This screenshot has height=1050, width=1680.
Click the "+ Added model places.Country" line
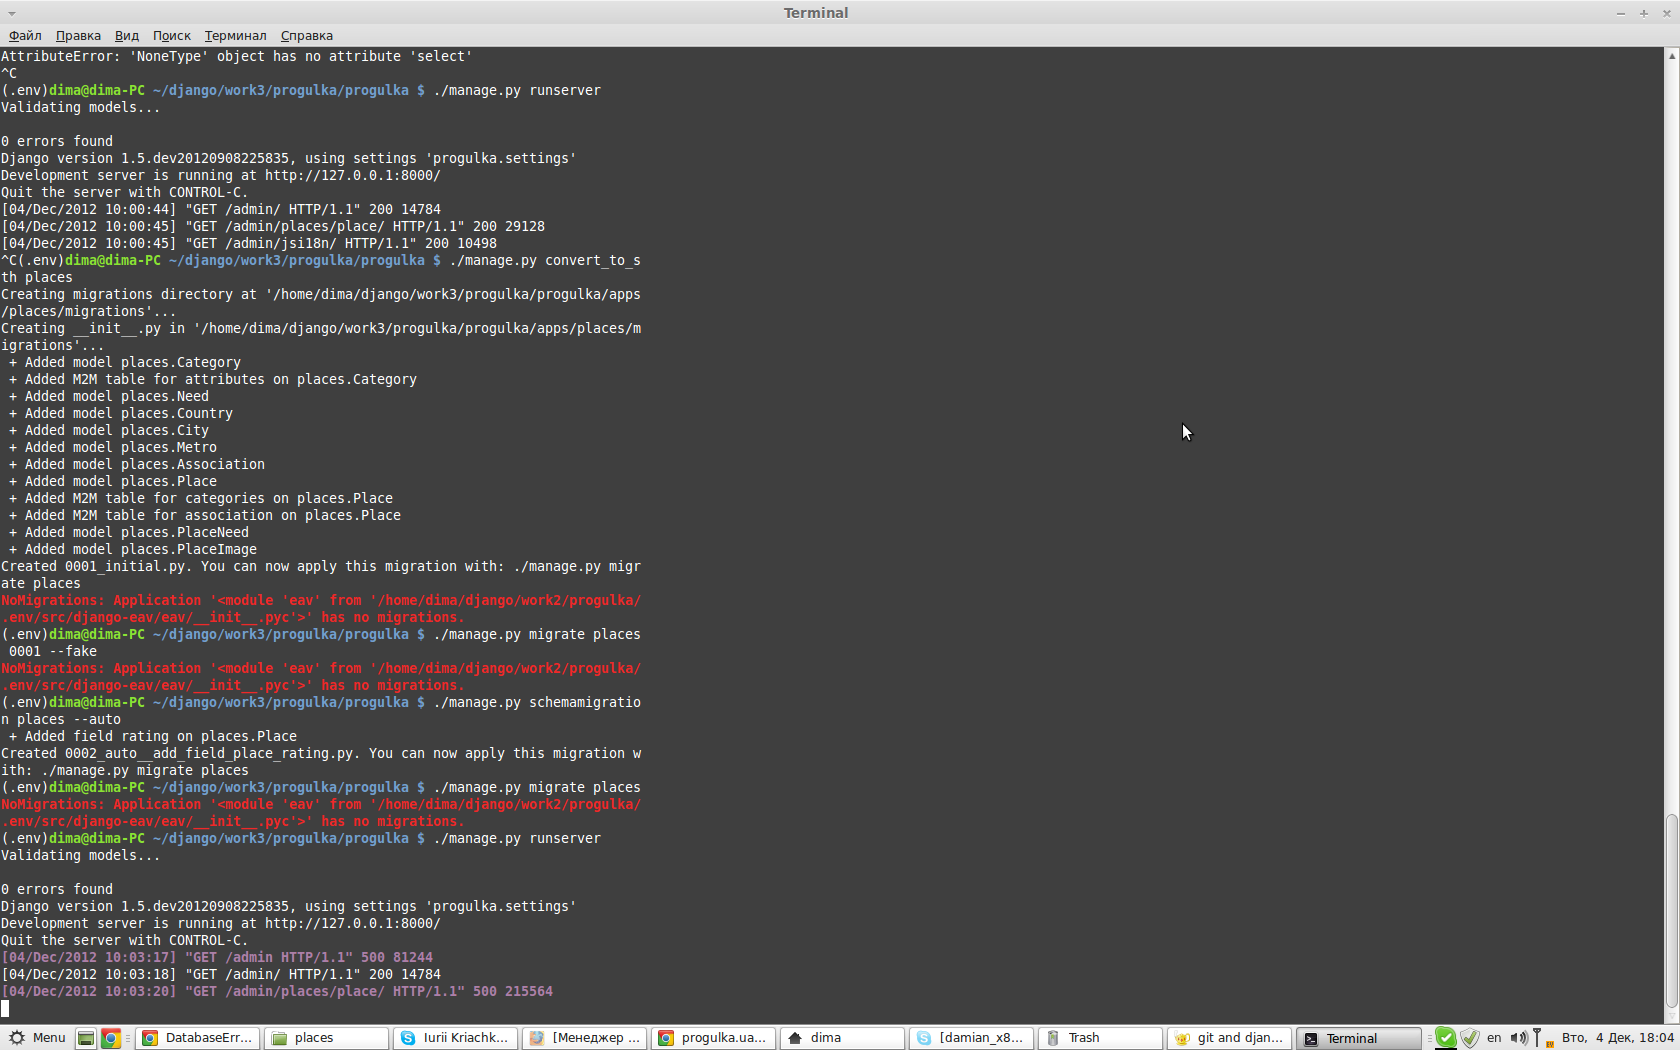click(121, 413)
